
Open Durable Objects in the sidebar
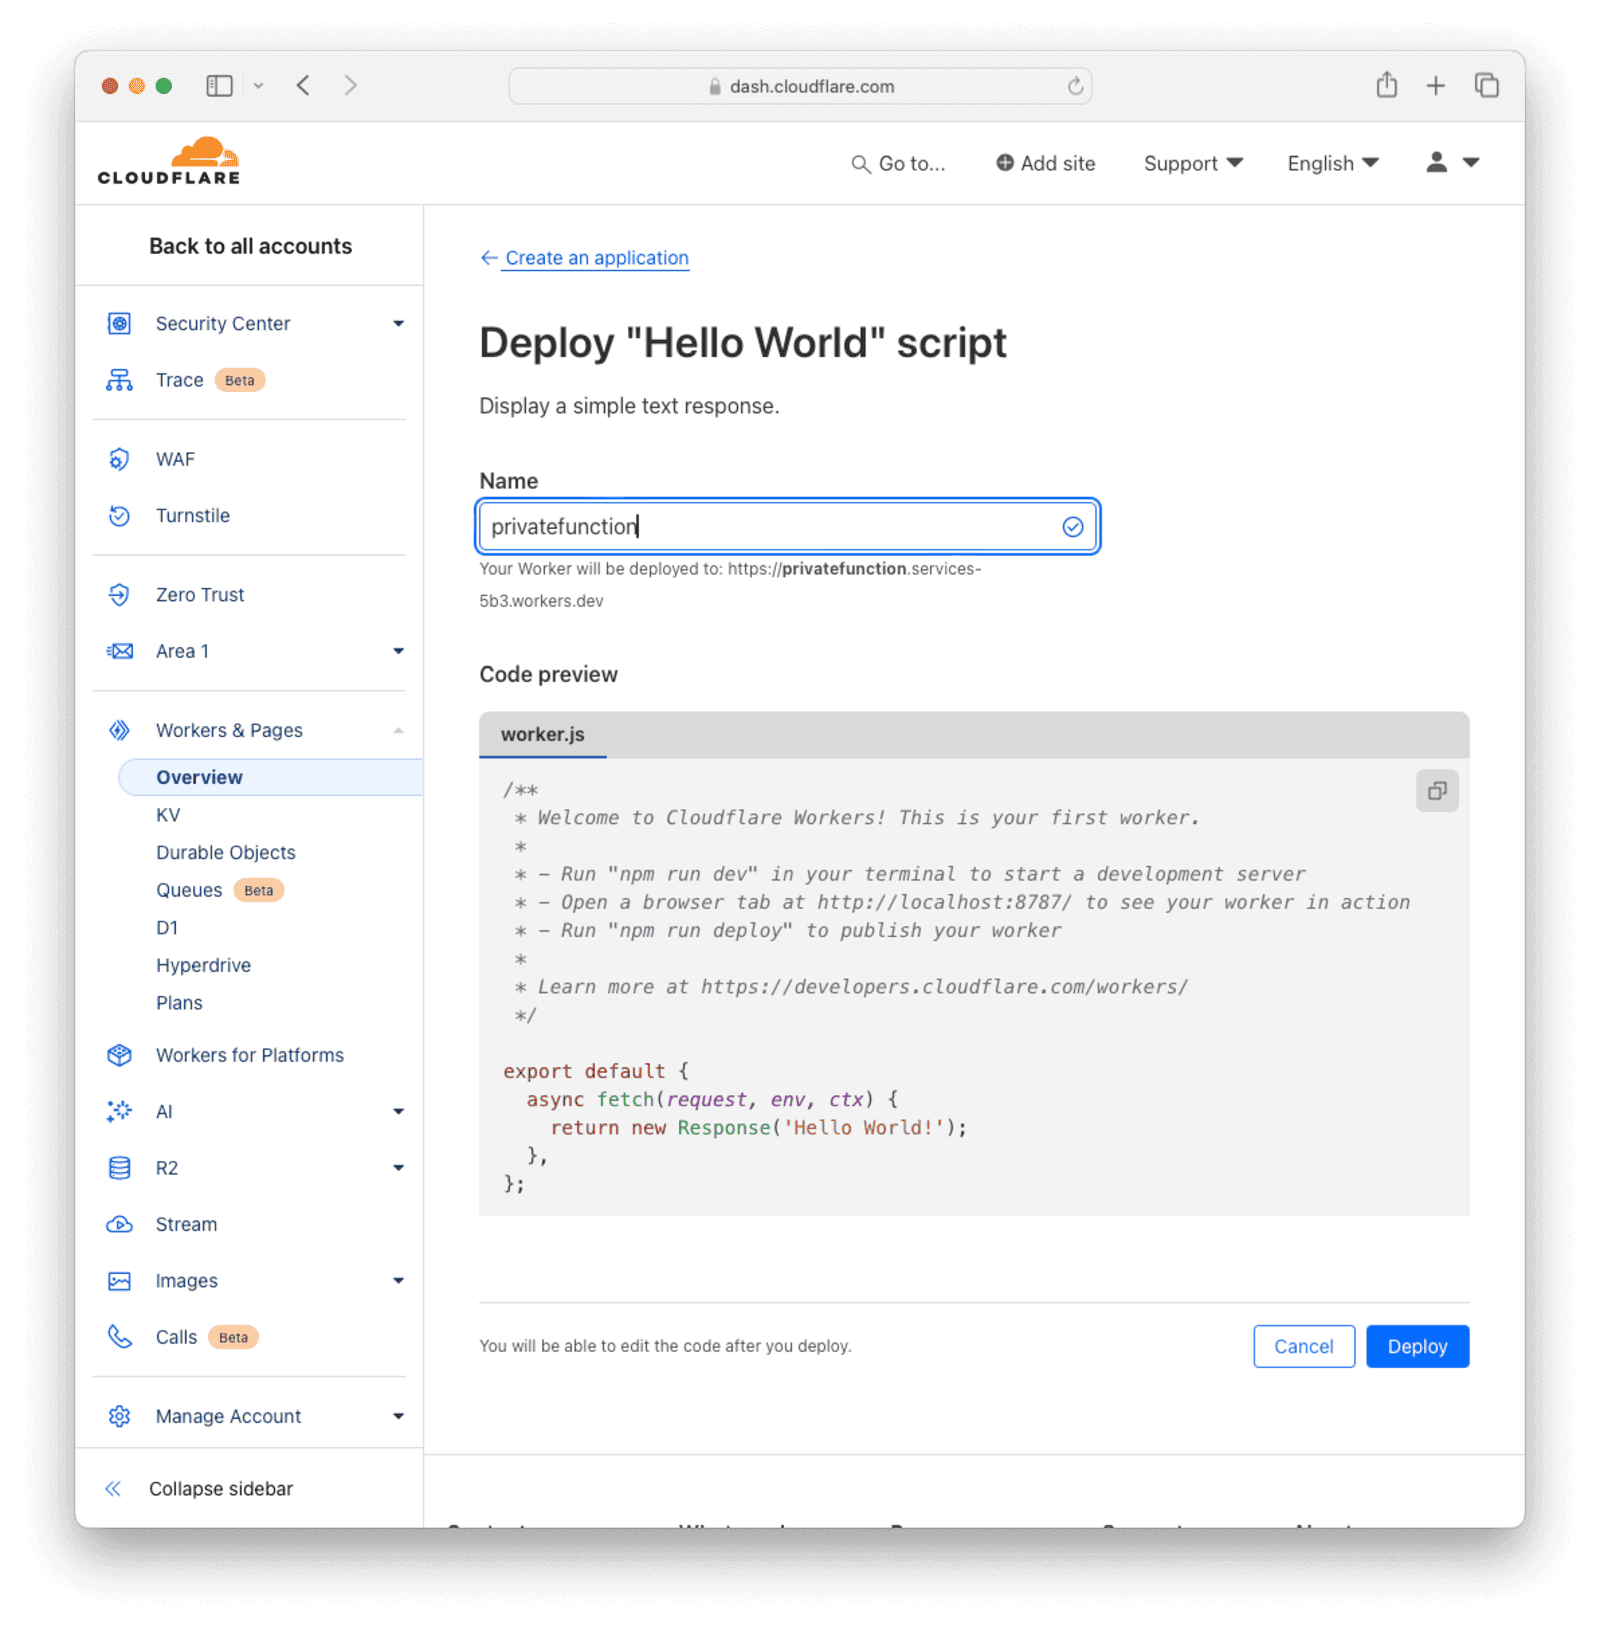226,853
